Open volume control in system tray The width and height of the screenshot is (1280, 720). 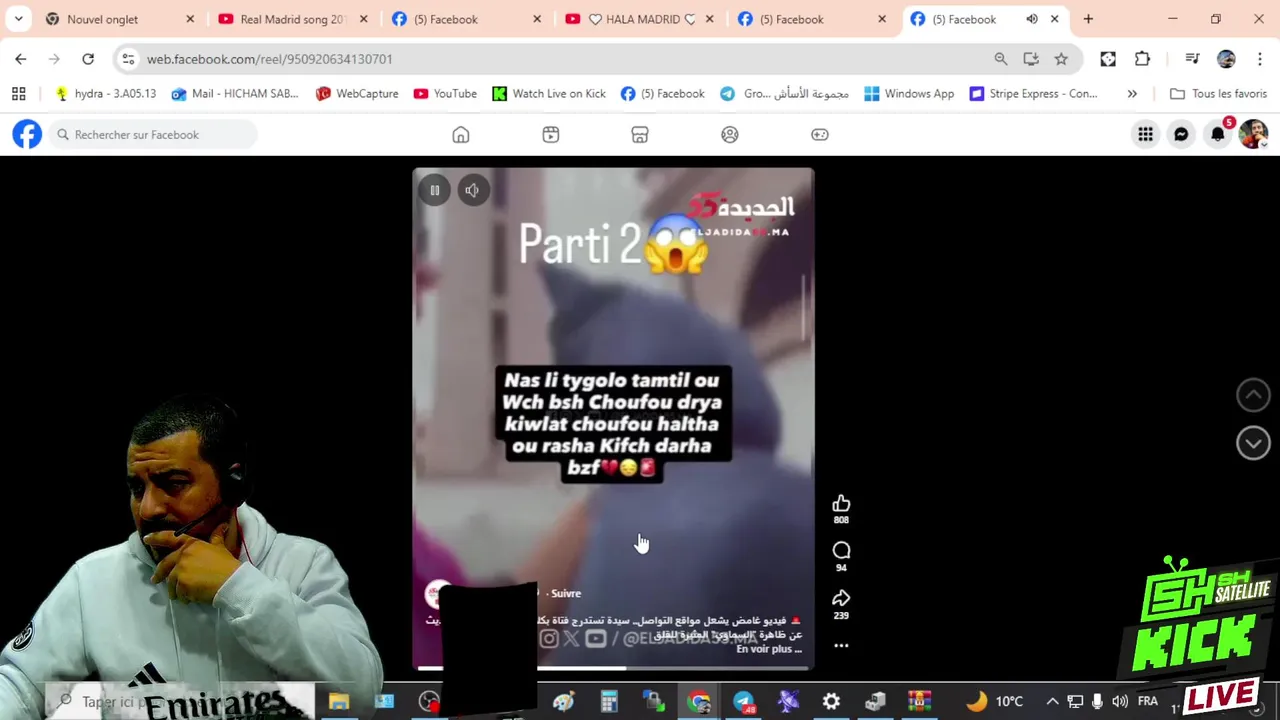(x=1120, y=701)
